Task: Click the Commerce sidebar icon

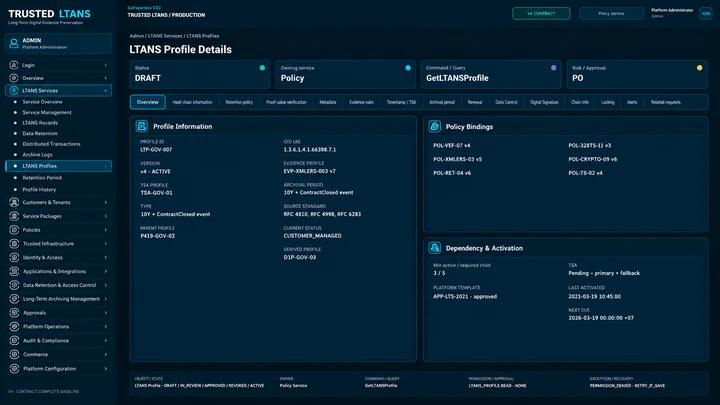Action: click(14, 354)
